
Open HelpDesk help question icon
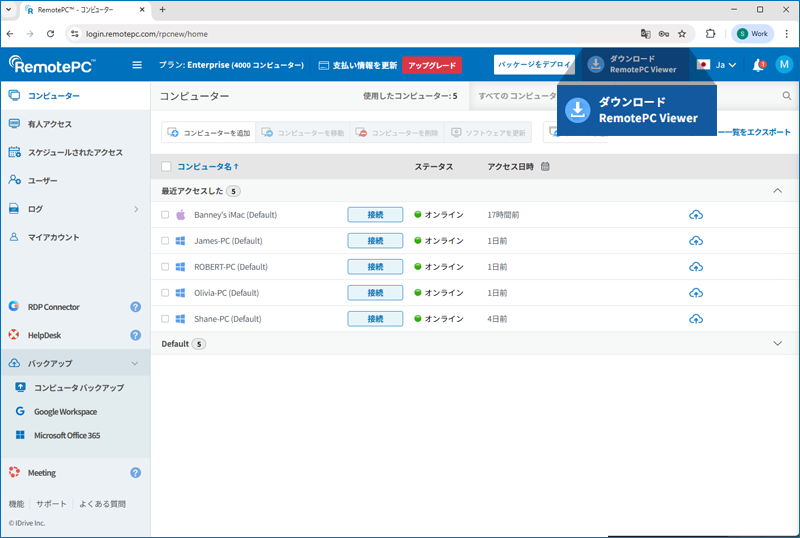click(135, 335)
